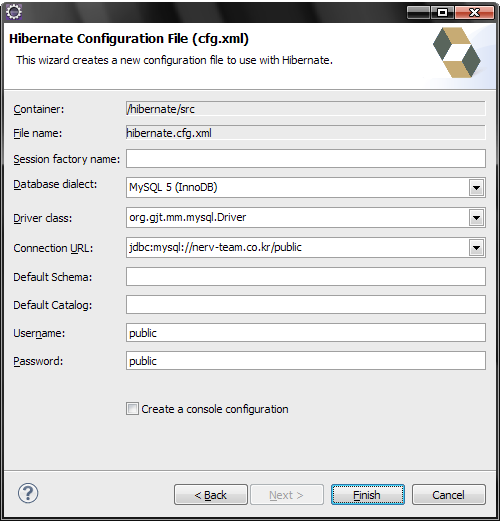500x521 pixels.
Task: Minimize the wizard window
Action: coord(419,13)
